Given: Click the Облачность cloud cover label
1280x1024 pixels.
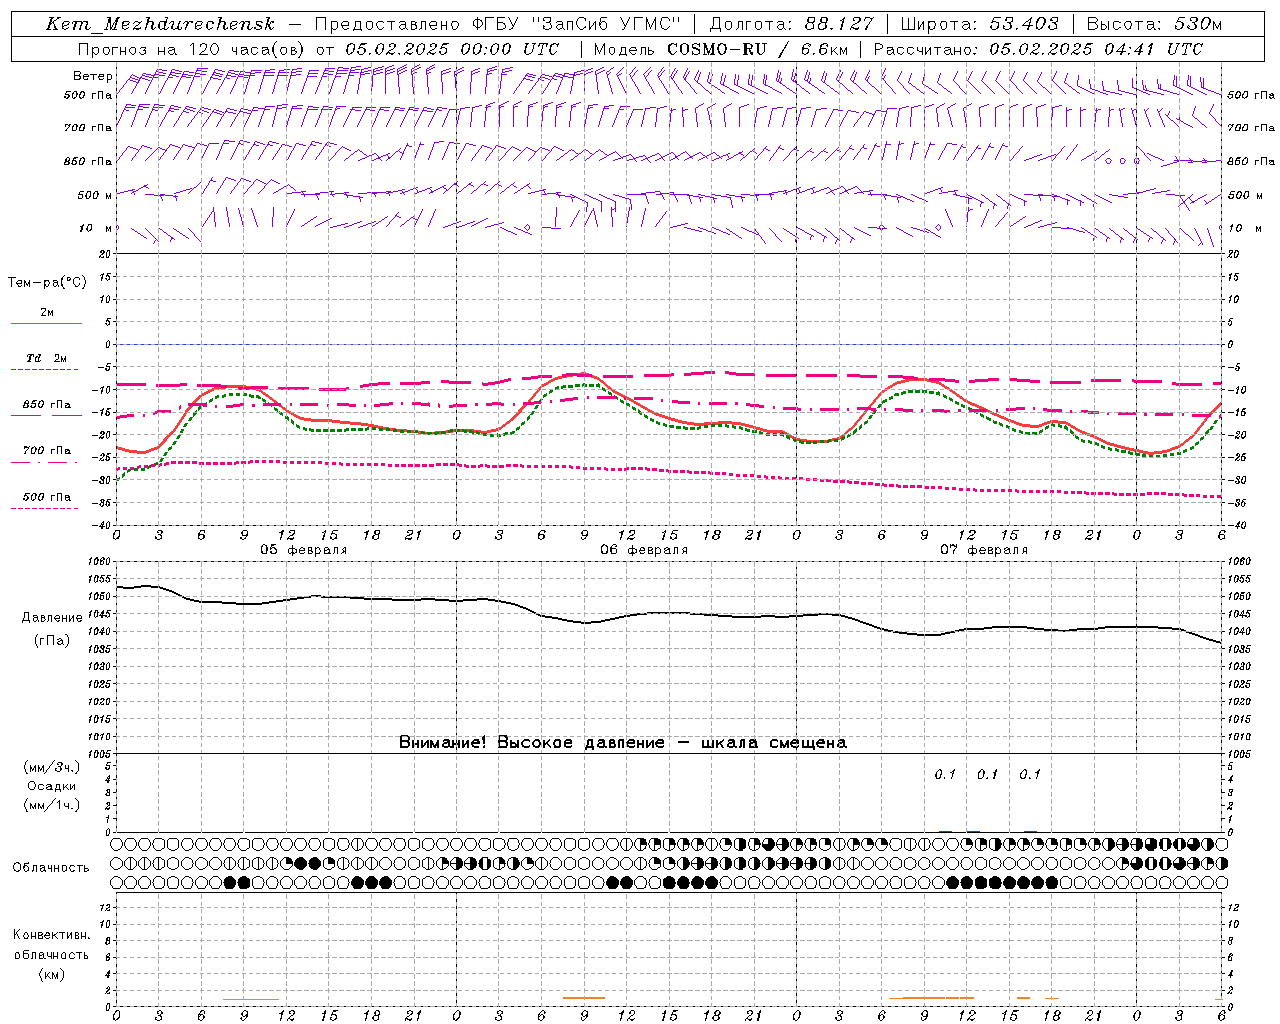Looking at the screenshot, I should (51, 868).
